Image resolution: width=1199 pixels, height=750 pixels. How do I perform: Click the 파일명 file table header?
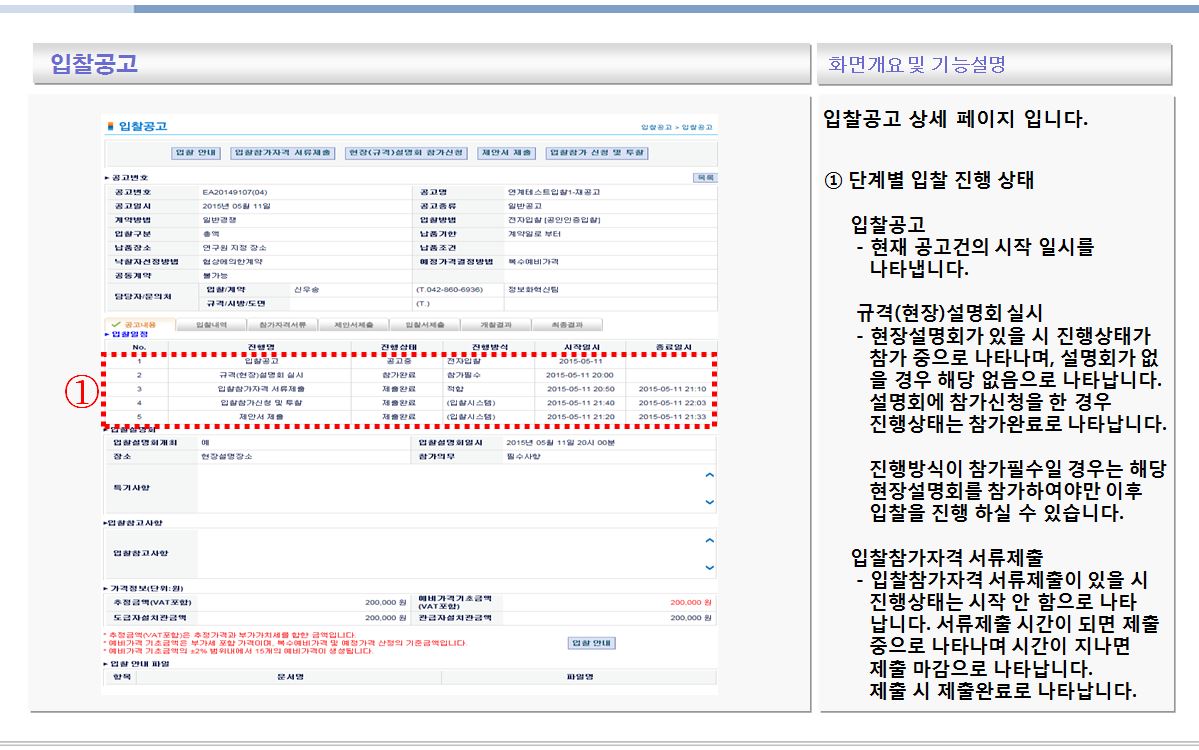(580, 677)
